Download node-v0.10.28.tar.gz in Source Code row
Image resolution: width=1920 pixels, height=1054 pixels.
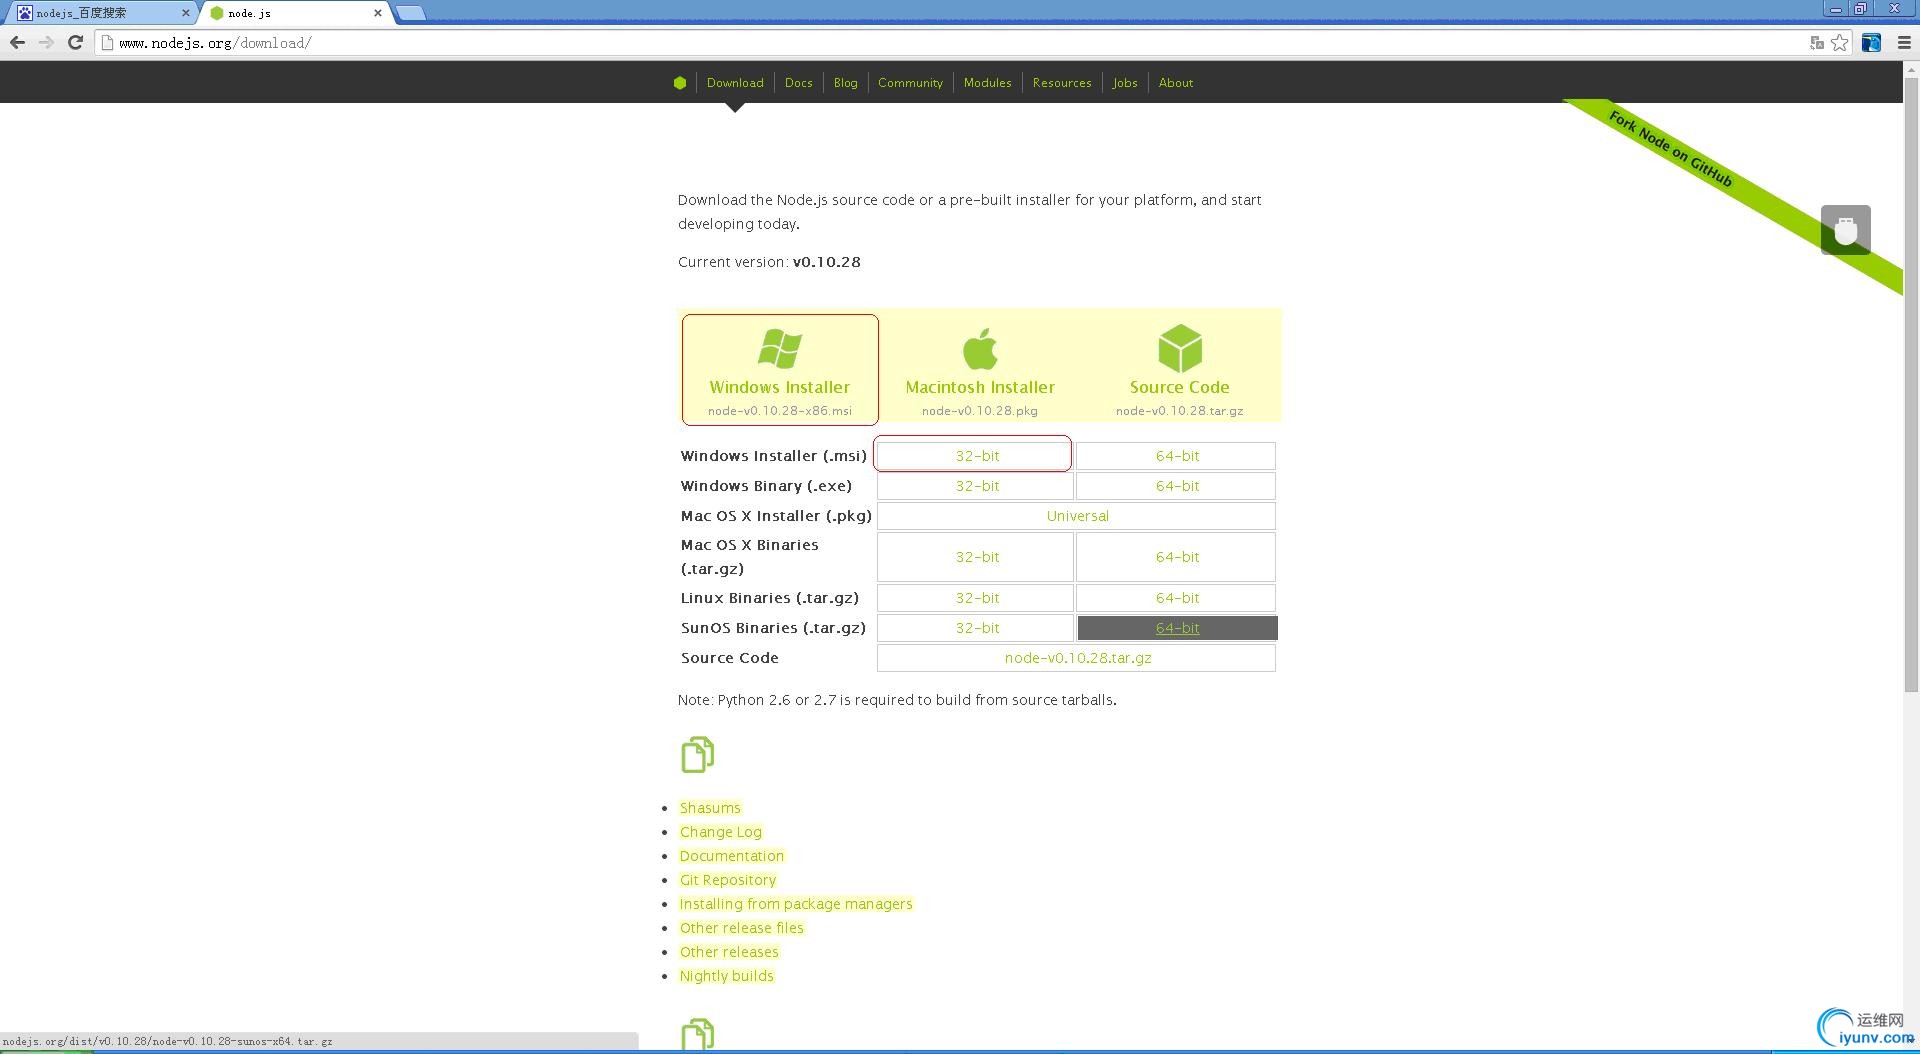(1077, 658)
